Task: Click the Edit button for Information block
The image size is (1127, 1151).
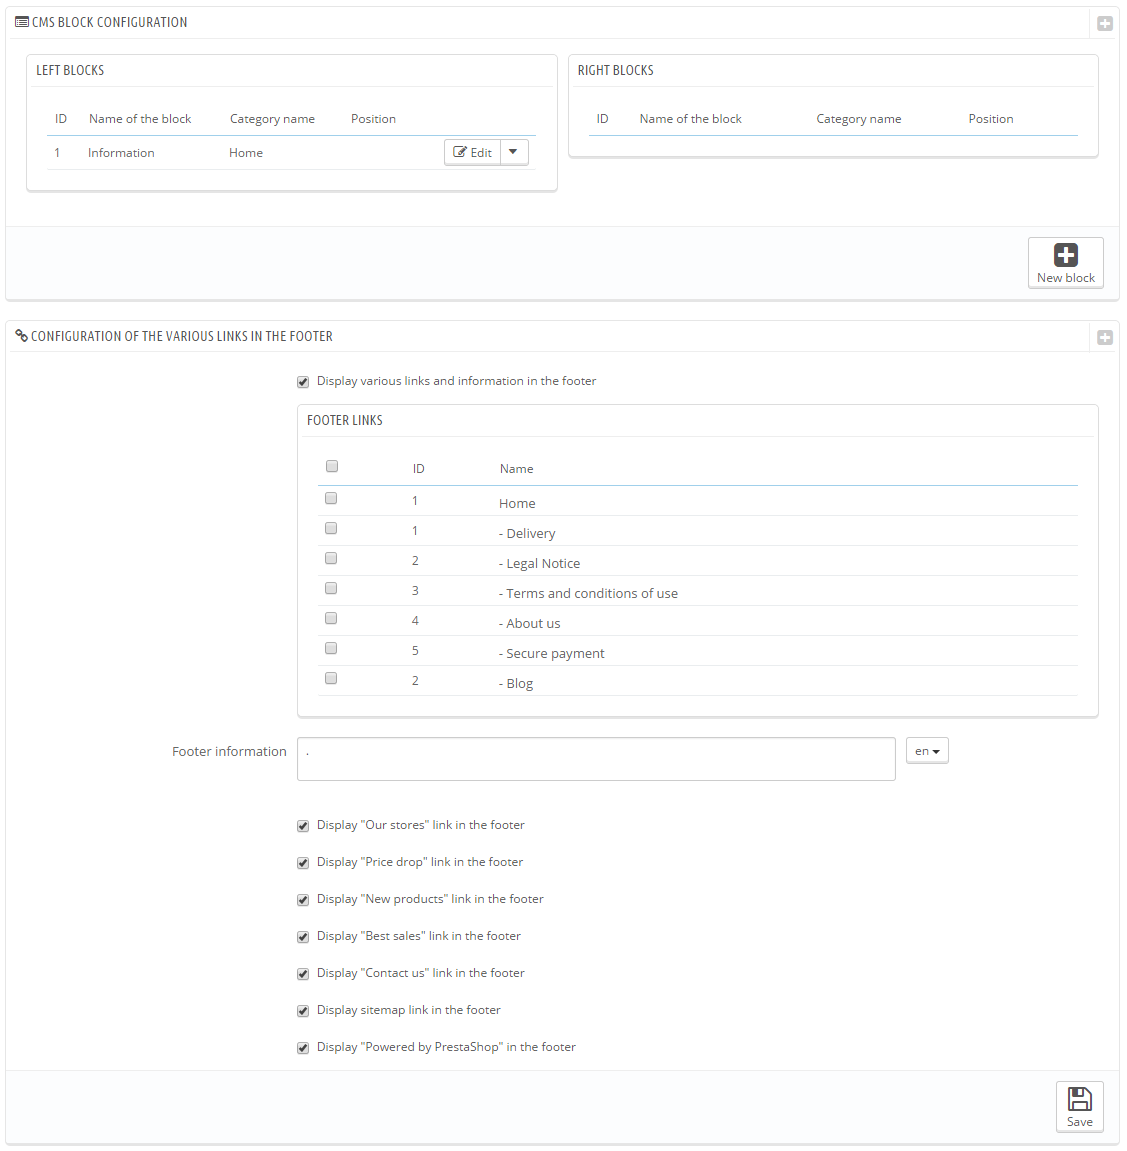Action: tap(472, 152)
